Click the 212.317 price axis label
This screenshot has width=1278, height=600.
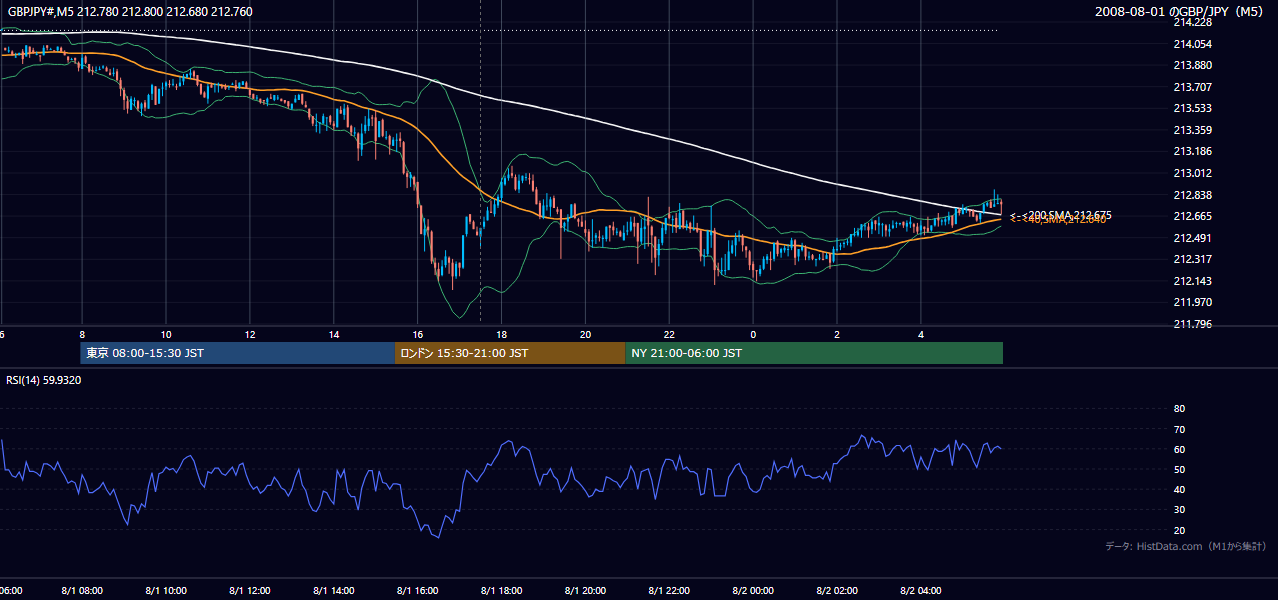(1191, 259)
